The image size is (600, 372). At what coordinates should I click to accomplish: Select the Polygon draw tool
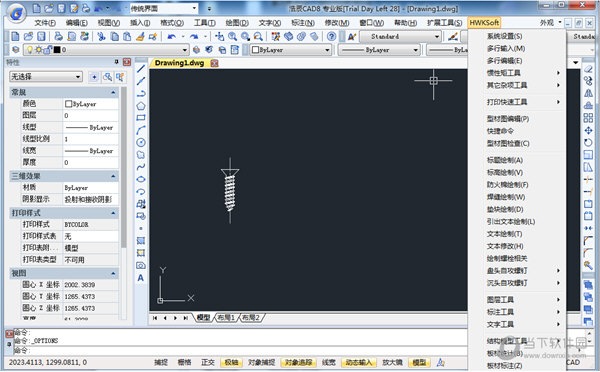click(x=141, y=106)
